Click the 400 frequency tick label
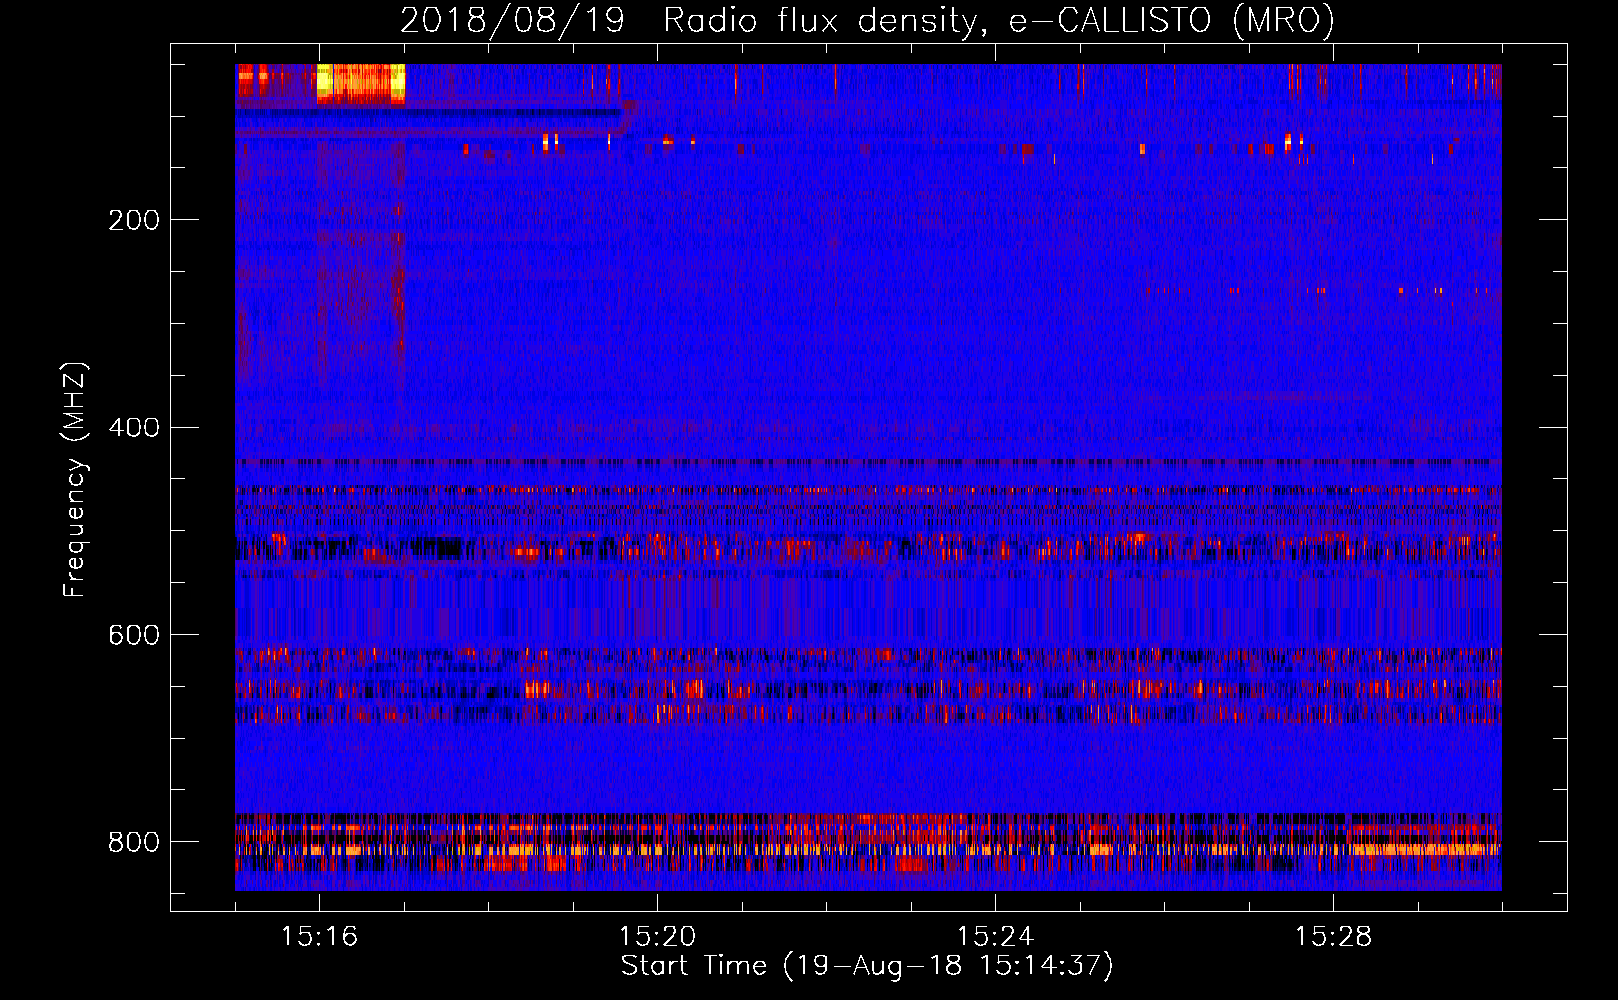The image size is (1618, 1000). click(134, 428)
